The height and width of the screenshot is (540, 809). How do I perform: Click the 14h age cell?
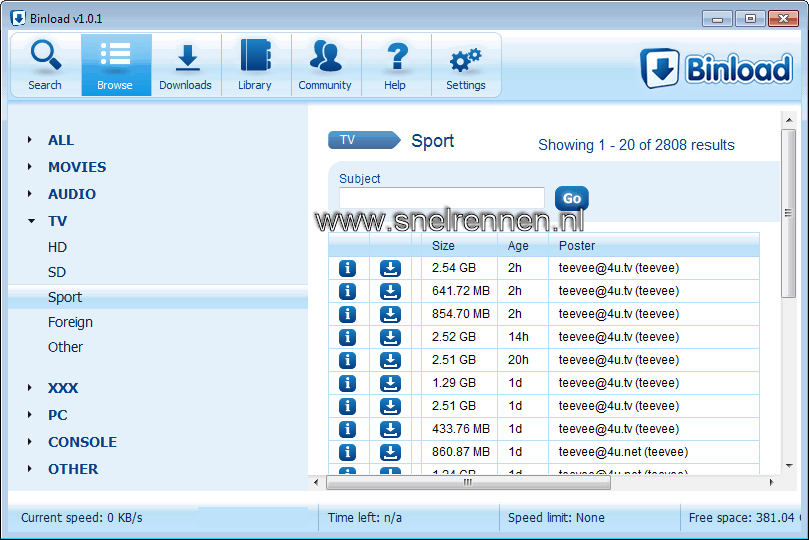(x=518, y=337)
